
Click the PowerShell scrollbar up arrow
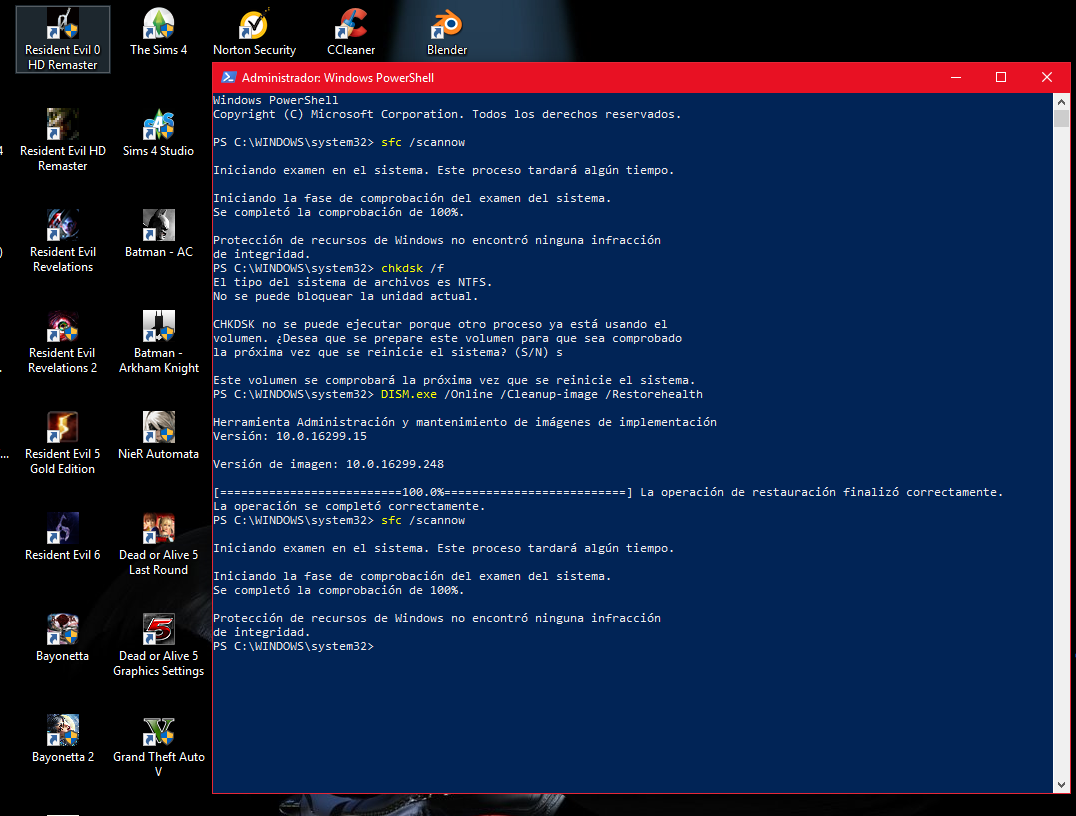[x=1061, y=102]
